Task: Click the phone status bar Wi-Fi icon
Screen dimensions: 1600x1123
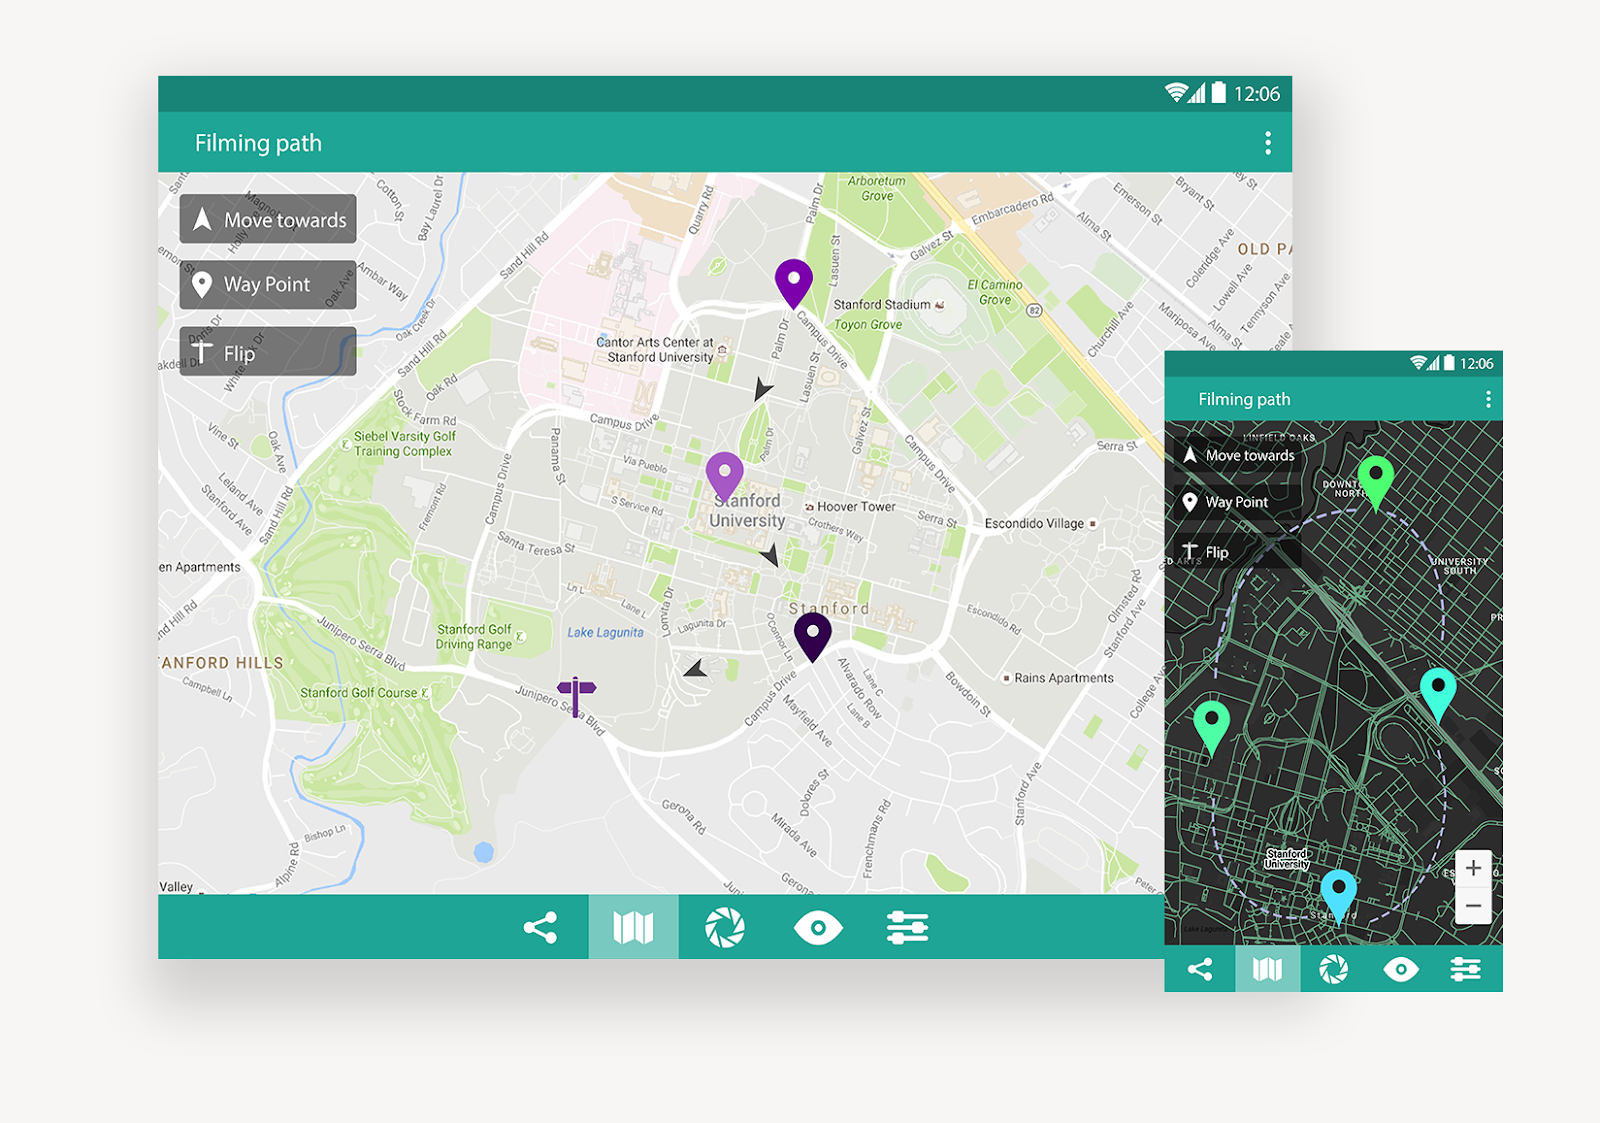Action: pyautogui.click(x=1418, y=363)
